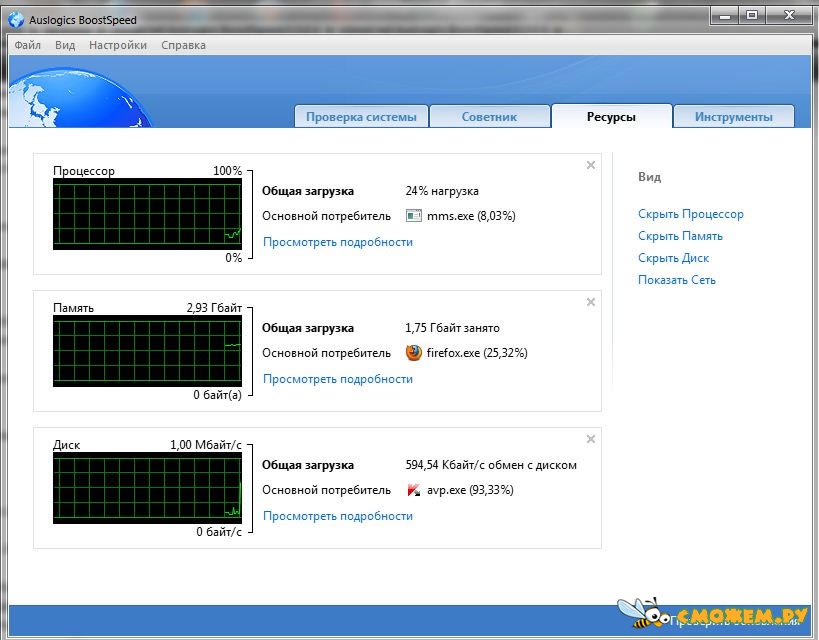Switch to the Советник tab

(x=489, y=117)
